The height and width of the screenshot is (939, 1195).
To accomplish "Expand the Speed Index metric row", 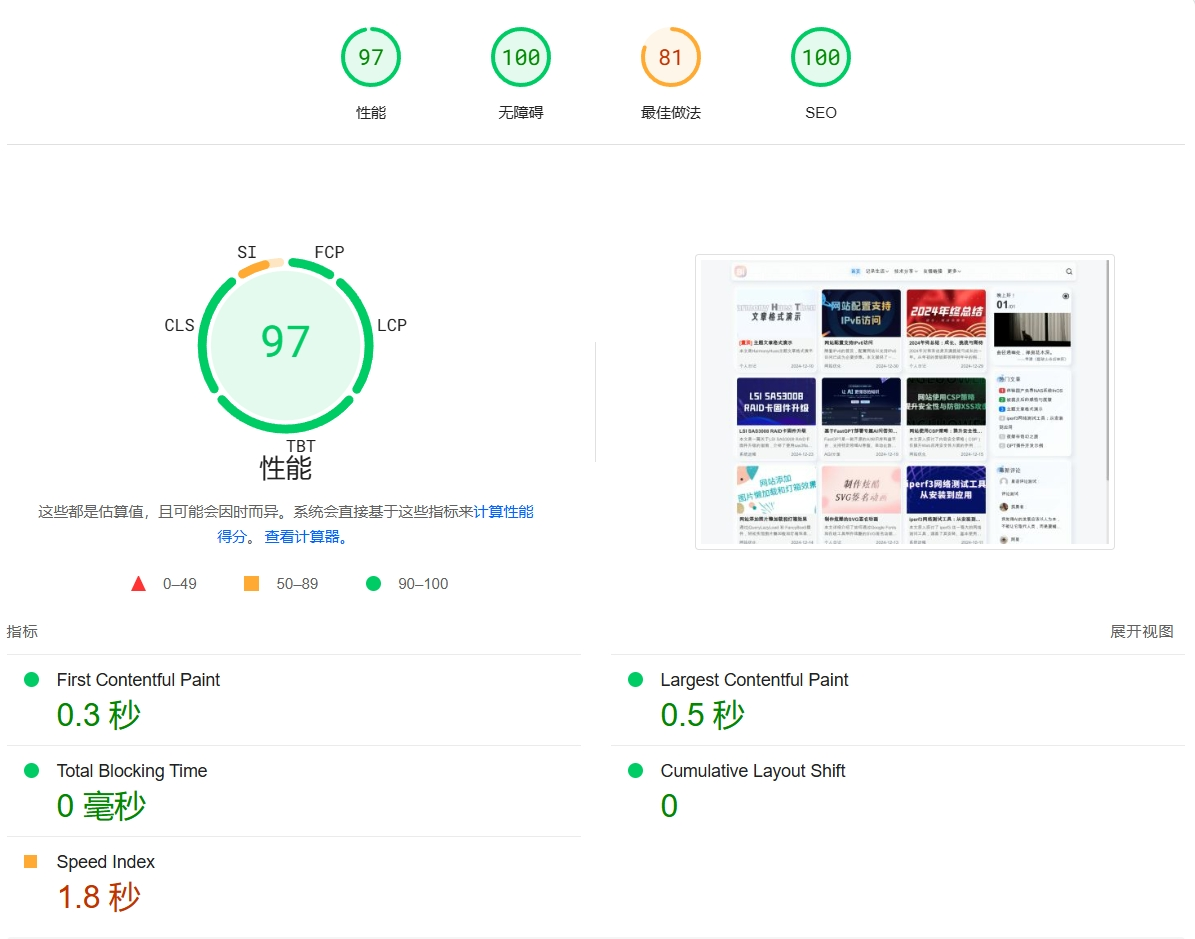I will (106, 862).
